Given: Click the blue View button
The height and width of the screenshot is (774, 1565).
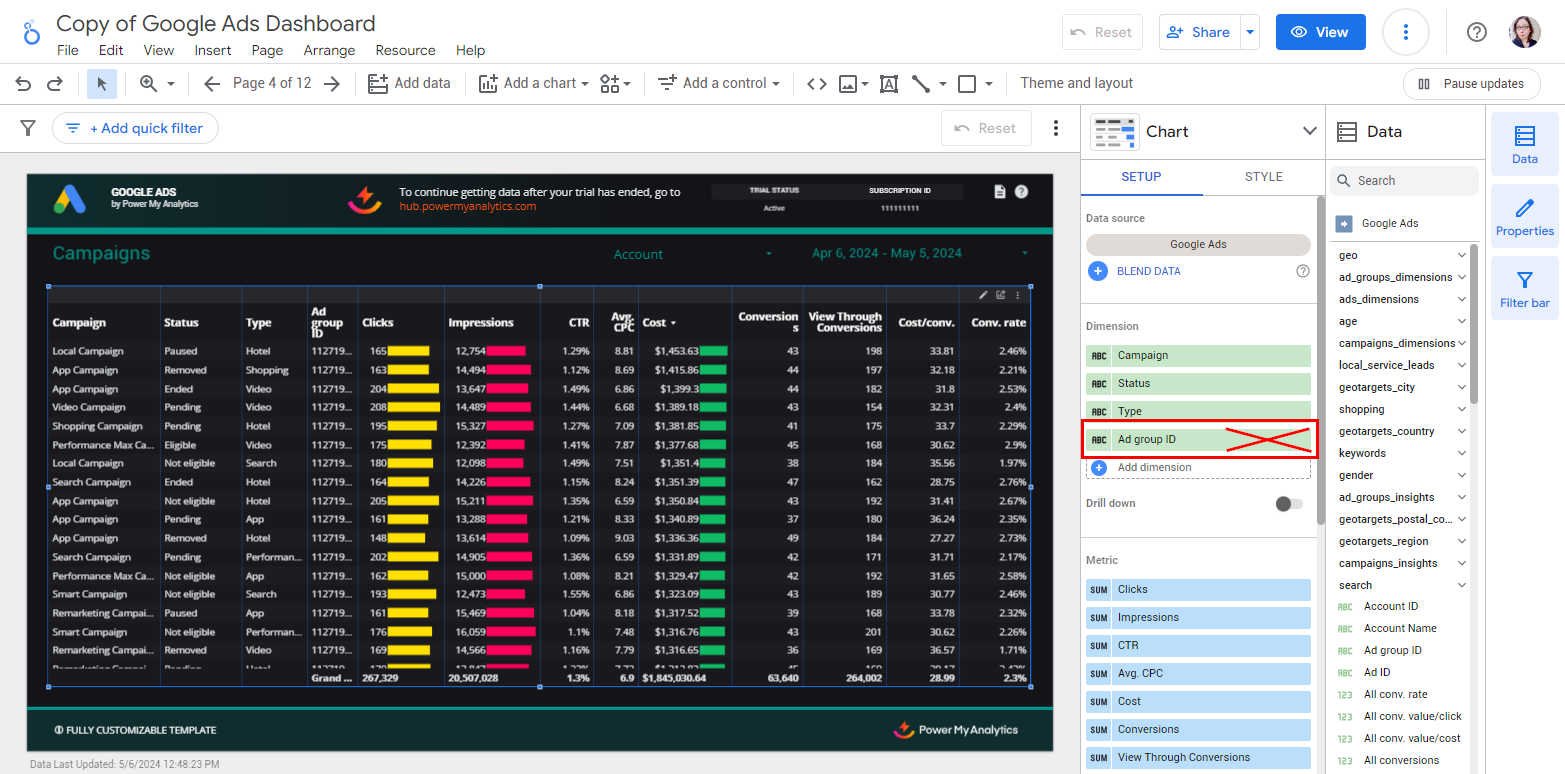Looking at the screenshot, I should 1320,32.
